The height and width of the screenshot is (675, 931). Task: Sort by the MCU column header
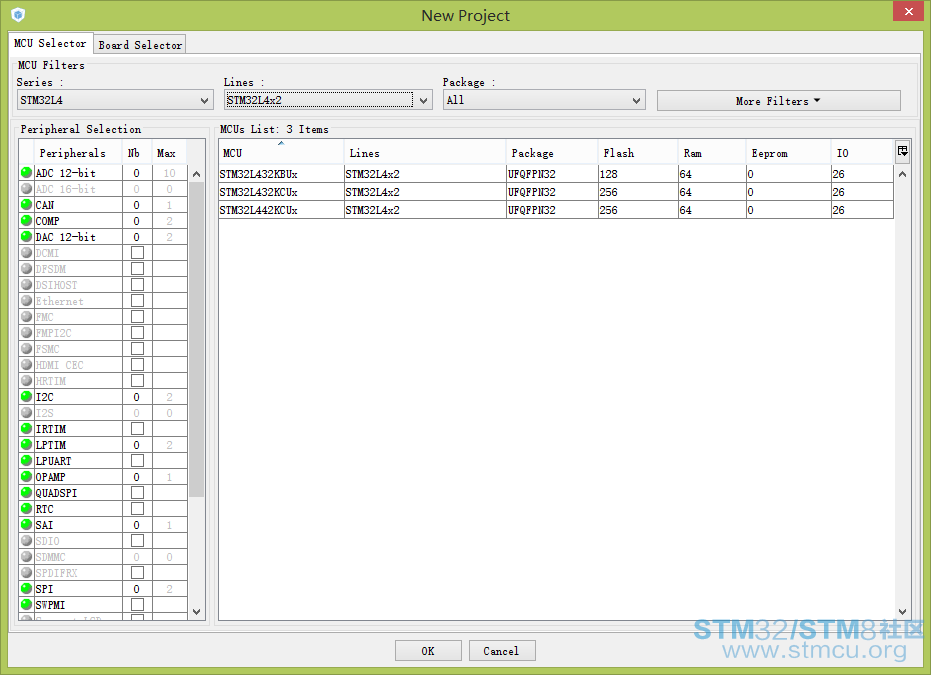point(281,153)
